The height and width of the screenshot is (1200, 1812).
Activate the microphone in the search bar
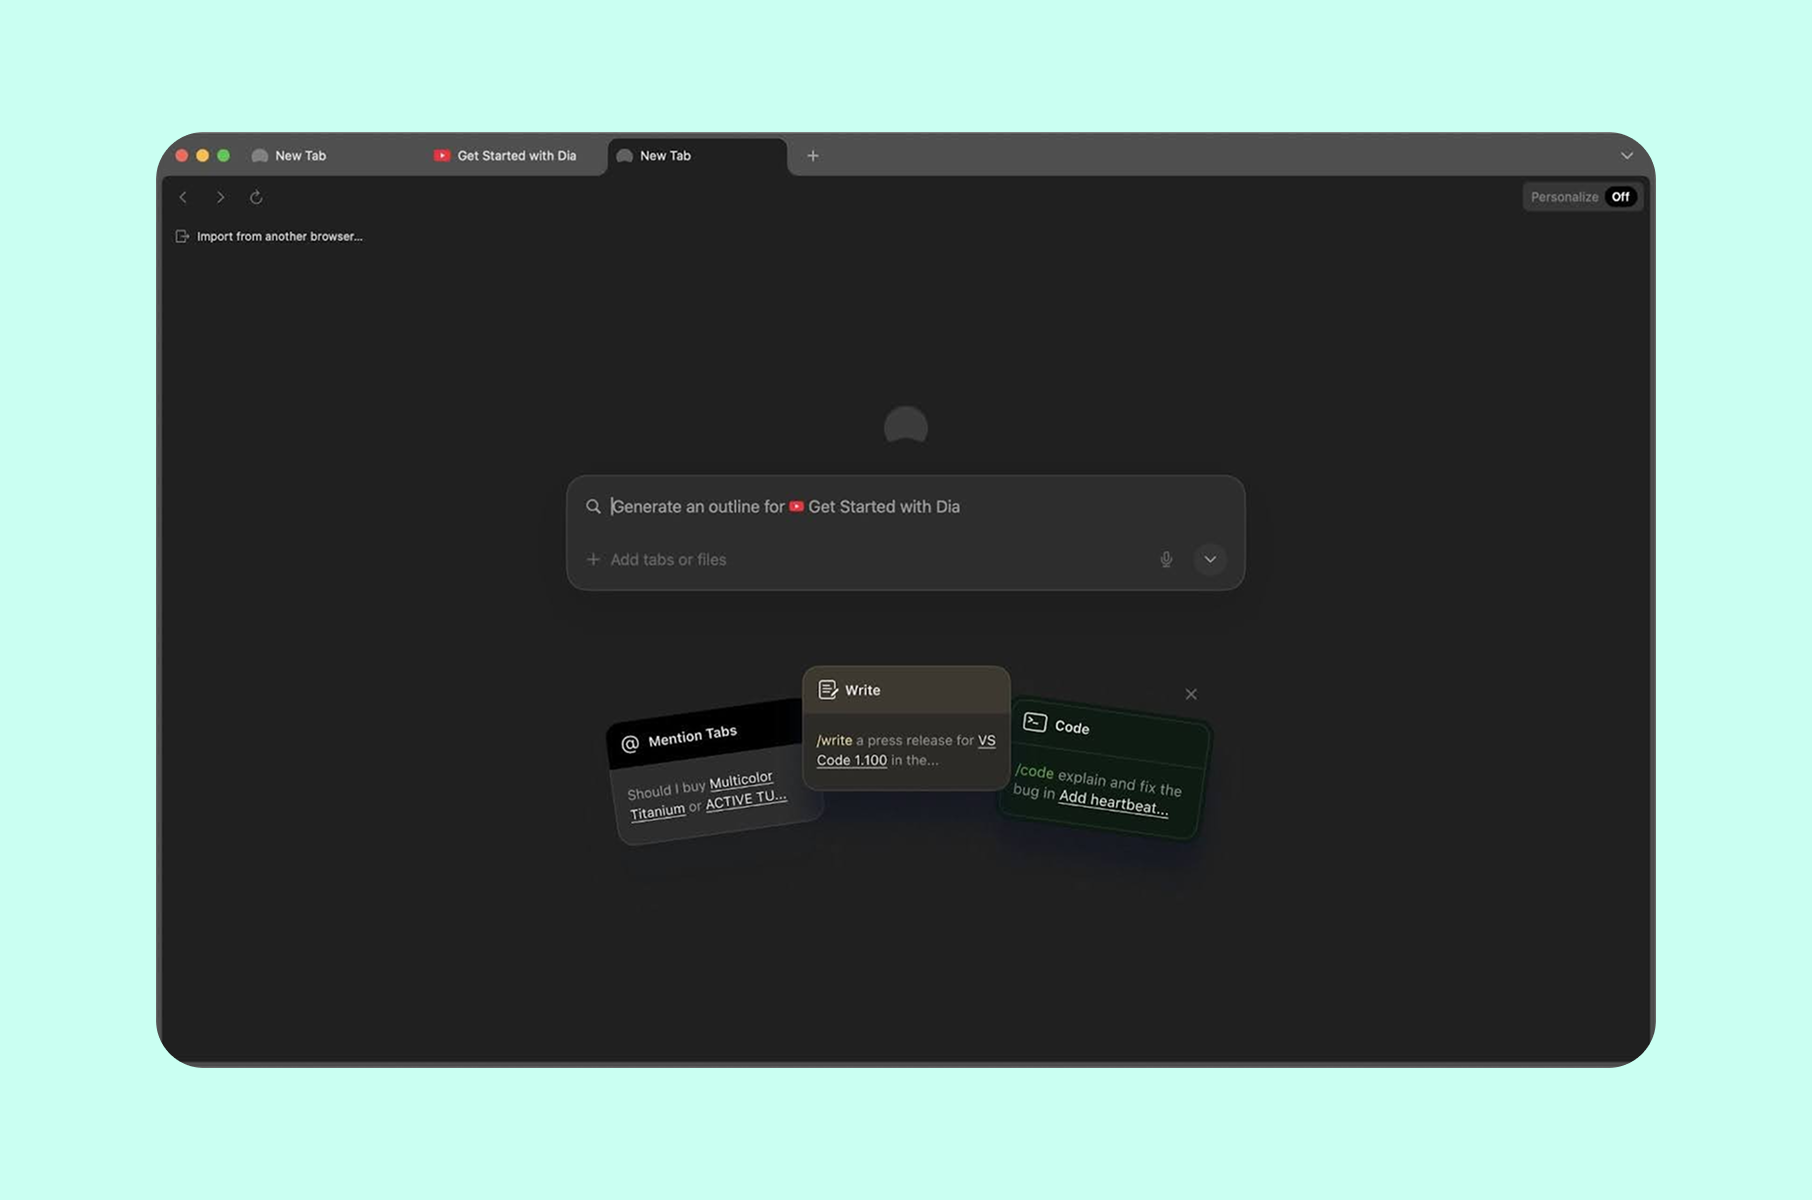[x=1166, y=559]
